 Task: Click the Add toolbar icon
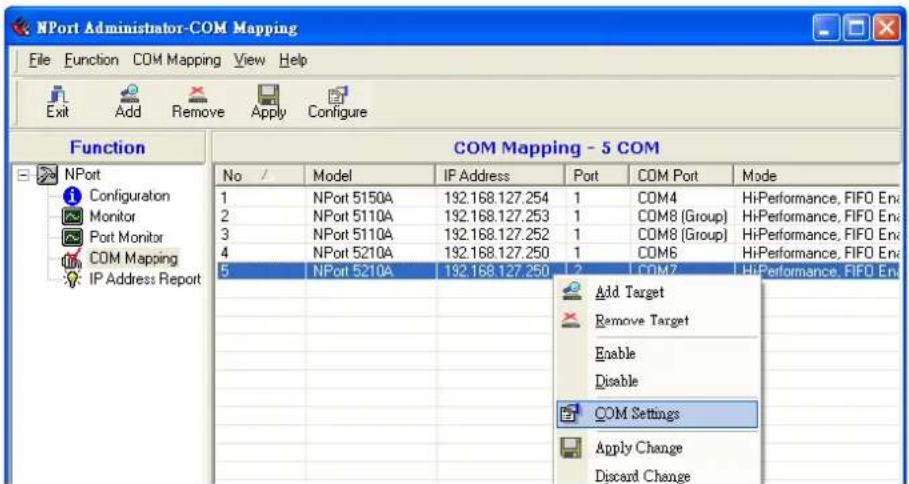click(128, 94)
